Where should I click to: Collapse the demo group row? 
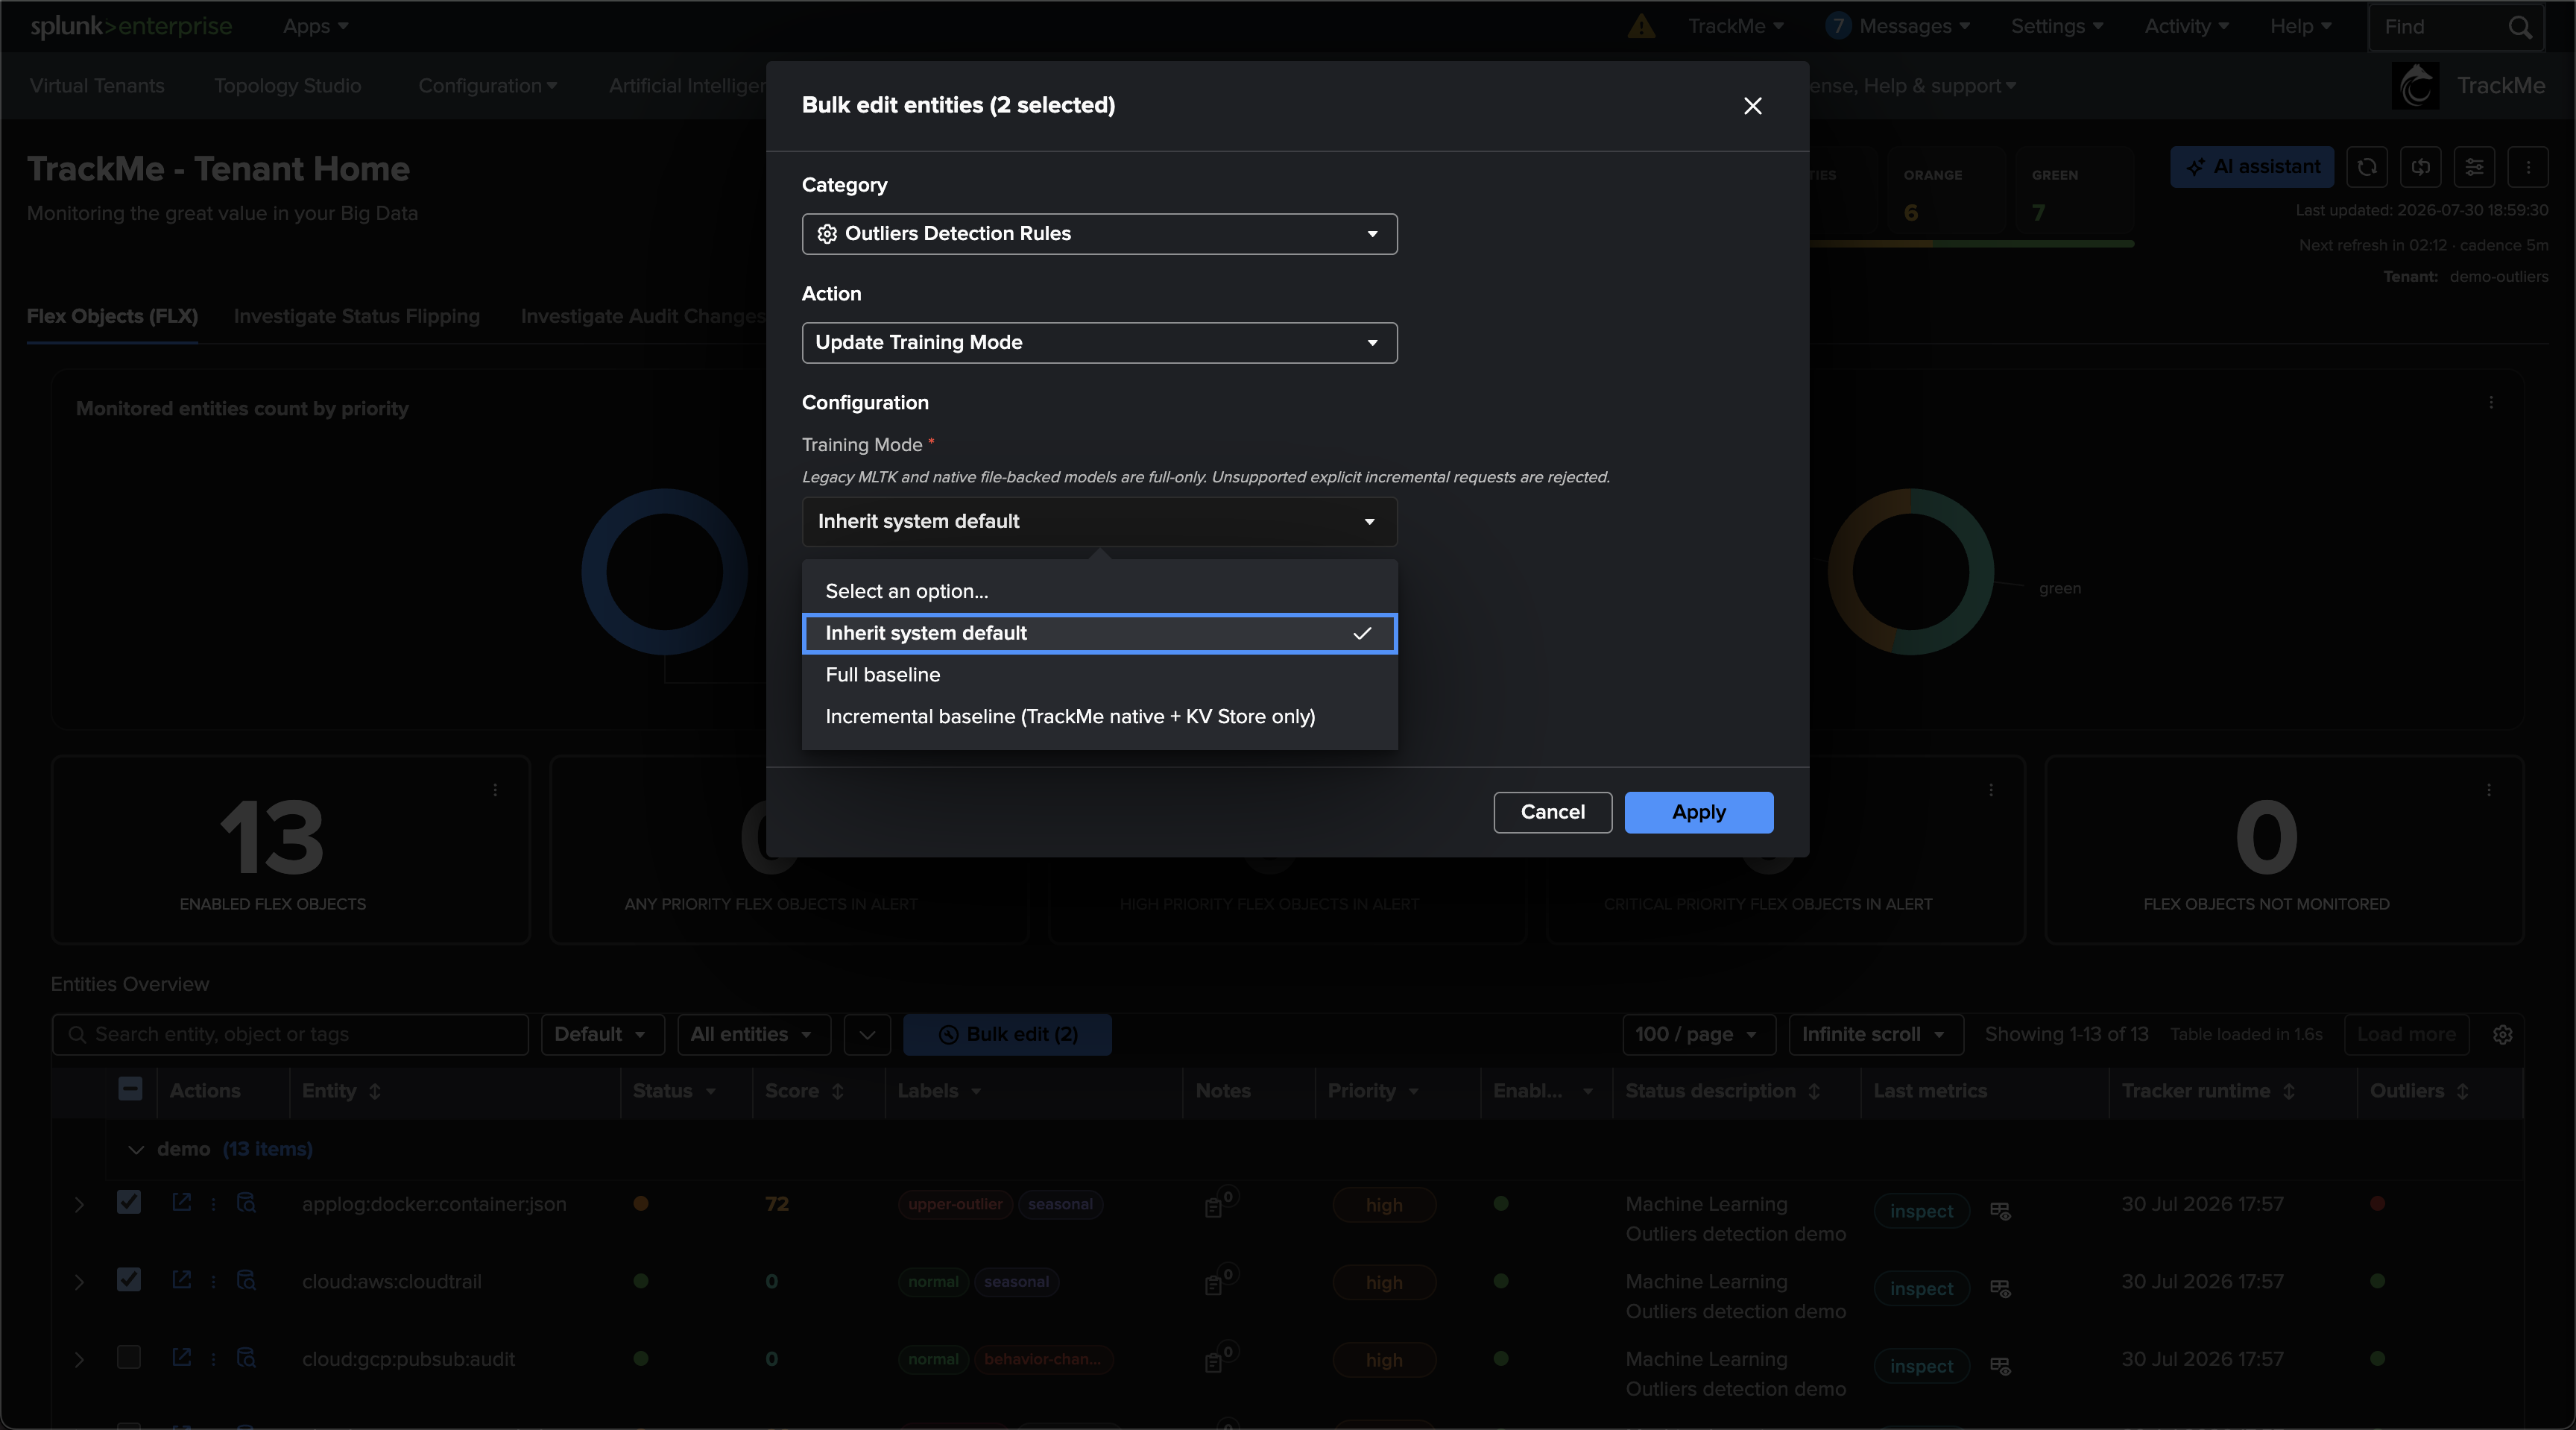pos(136,1150)
